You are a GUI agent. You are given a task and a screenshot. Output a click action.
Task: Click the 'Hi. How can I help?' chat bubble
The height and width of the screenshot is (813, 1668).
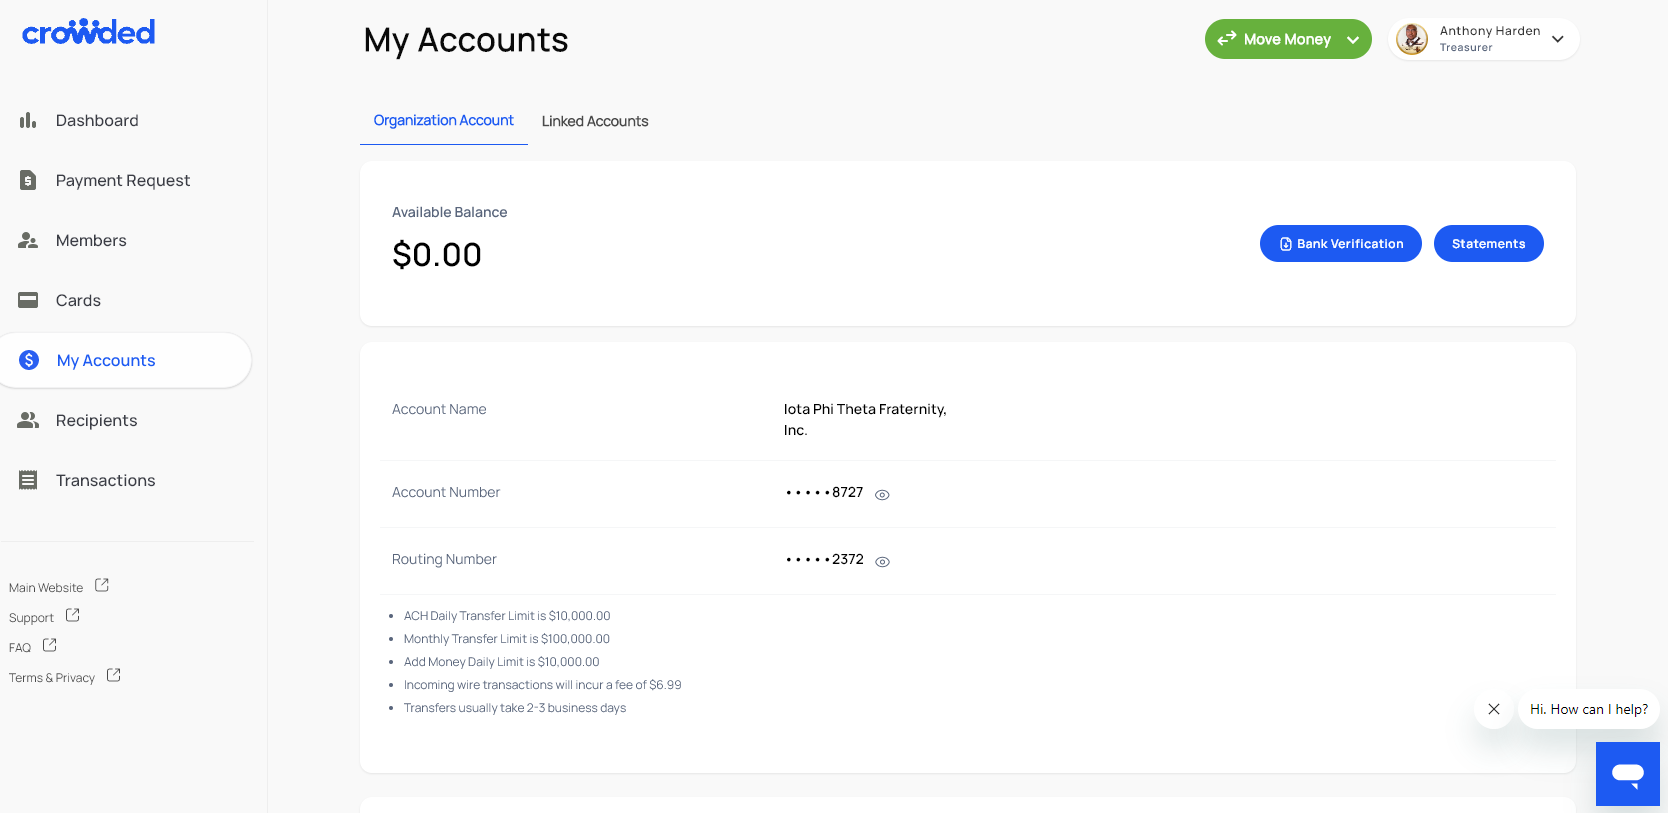[1589, 709]
